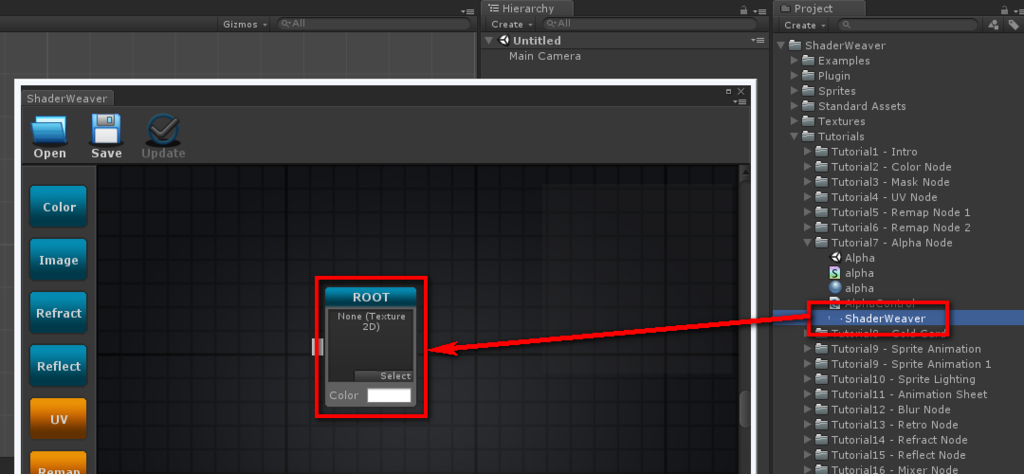Select the Tutorial14 - Refract Node folder
Screen dimensions: 1024x474
(899, 440)
